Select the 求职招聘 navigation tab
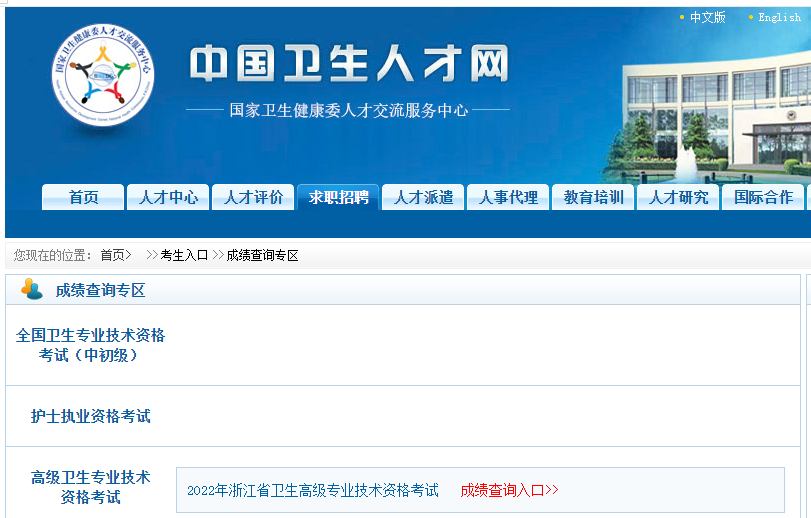The image size is (811, 518). coord(338,197)
